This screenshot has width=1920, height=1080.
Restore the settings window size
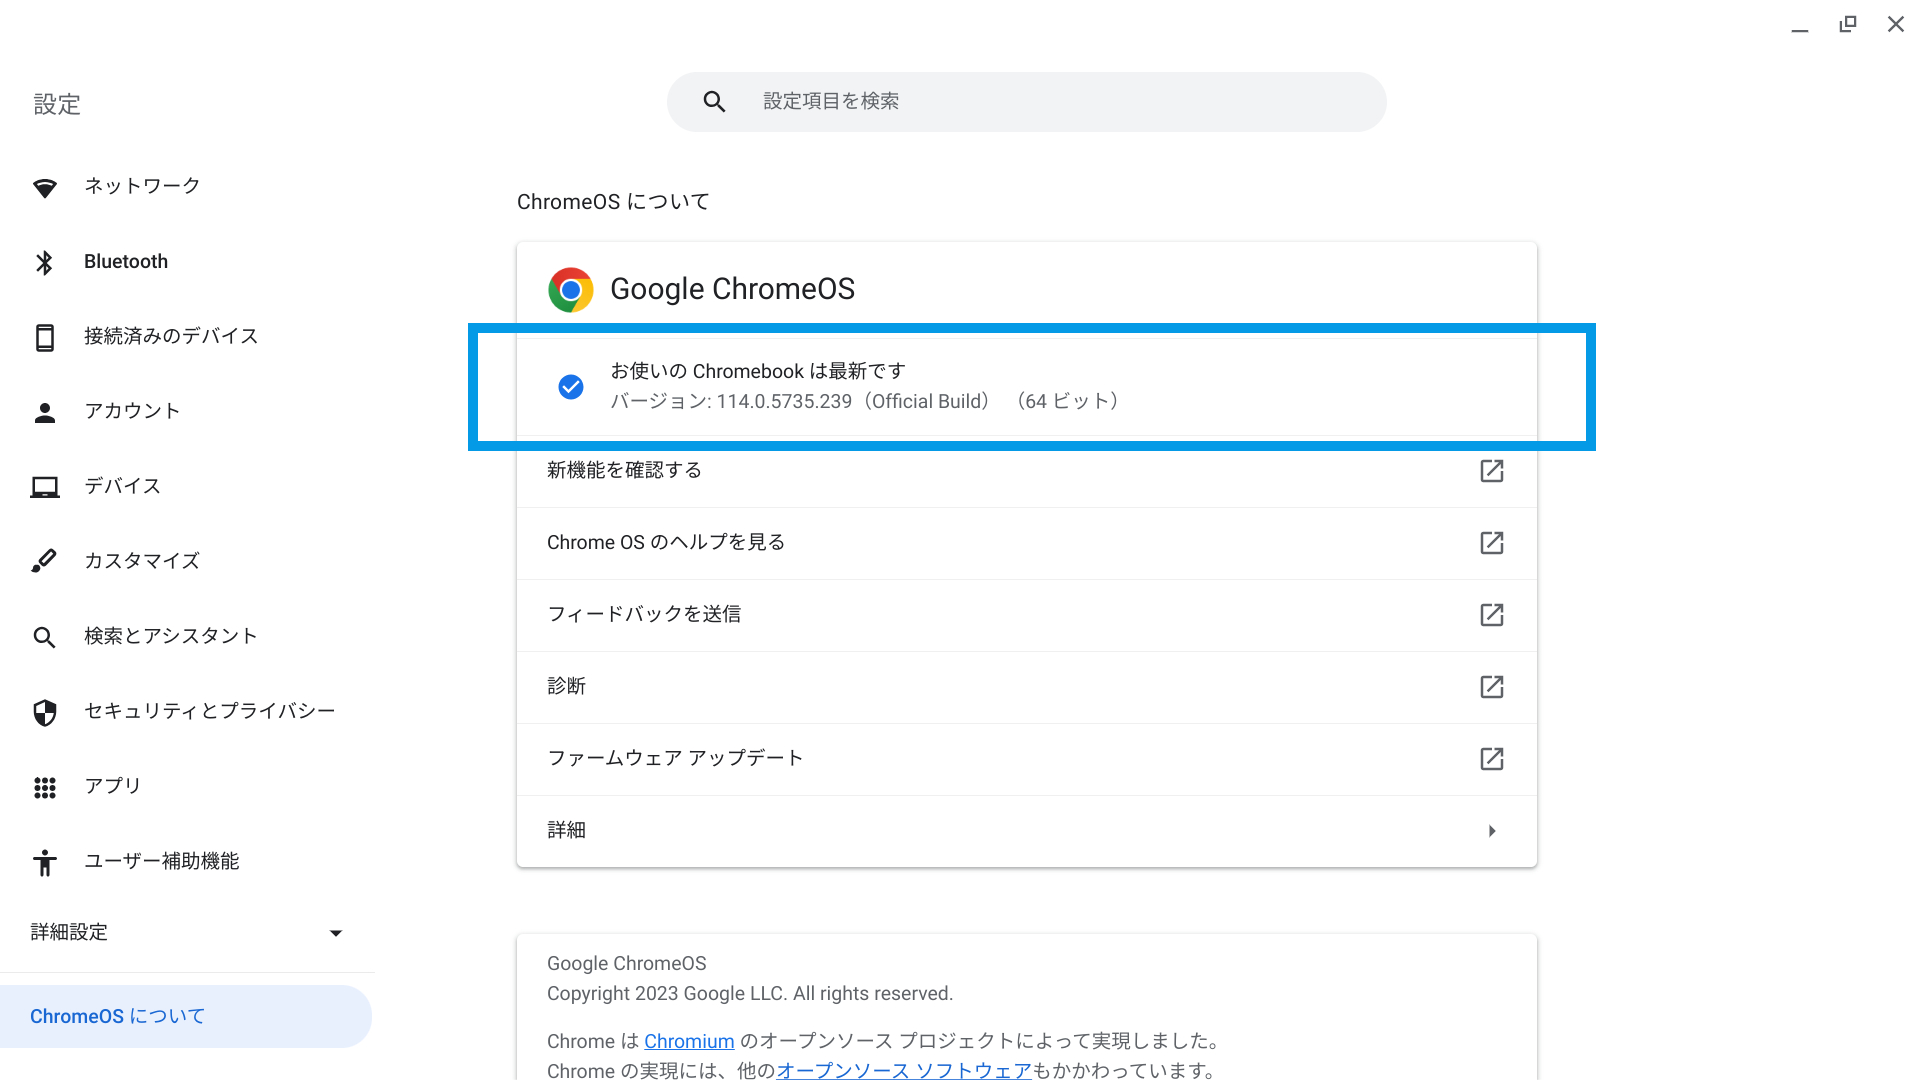1848,24
